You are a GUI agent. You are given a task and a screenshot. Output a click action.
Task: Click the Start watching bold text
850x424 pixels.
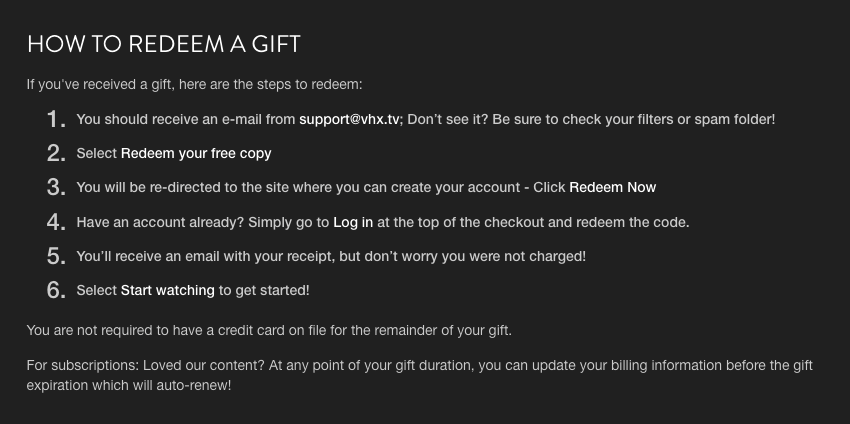(168, 290)
